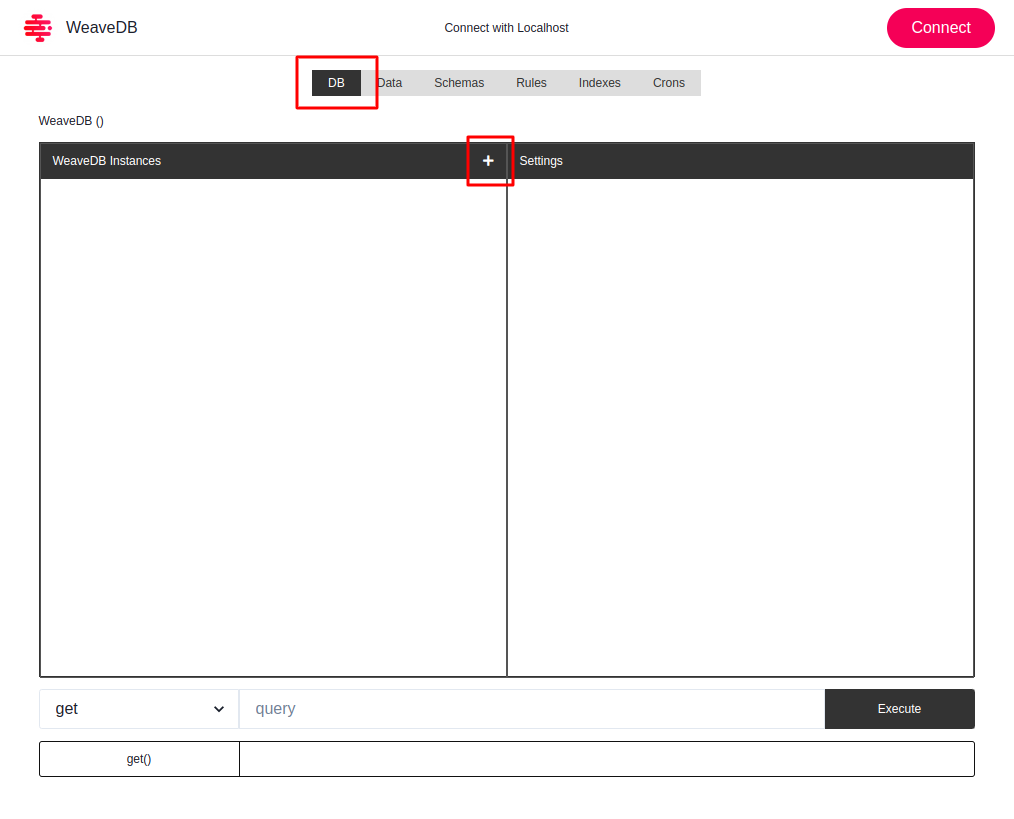Click the WeaveDB Instances panel header

click(107, 161)
